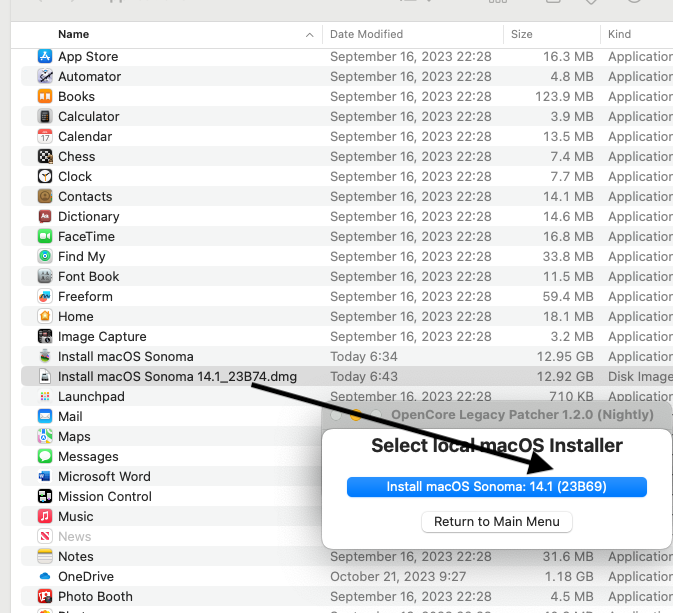Select the Microsoft Word icon
Viewport: 673px width, 613px height.
(45, 476)
